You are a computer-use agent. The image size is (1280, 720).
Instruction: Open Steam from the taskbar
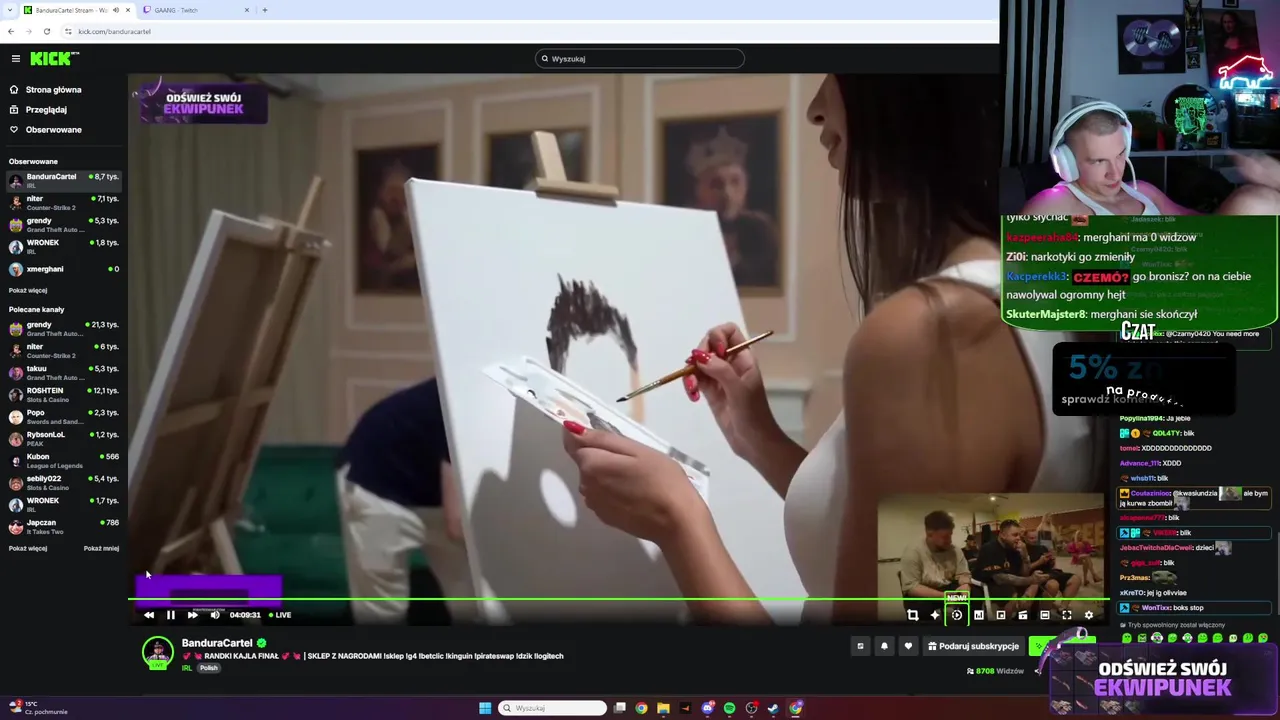click(x=773, y=708)
